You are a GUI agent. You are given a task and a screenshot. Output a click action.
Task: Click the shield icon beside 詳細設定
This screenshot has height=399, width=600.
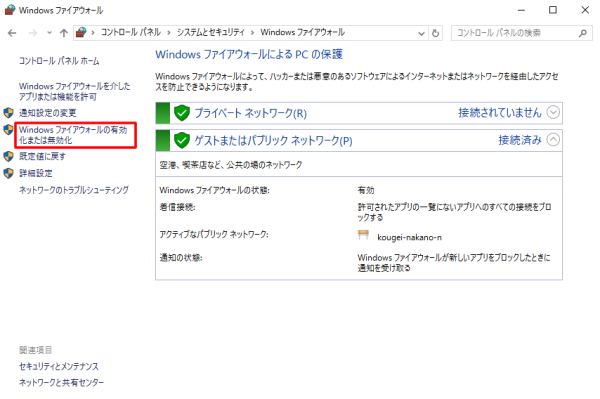pos(8,173)
